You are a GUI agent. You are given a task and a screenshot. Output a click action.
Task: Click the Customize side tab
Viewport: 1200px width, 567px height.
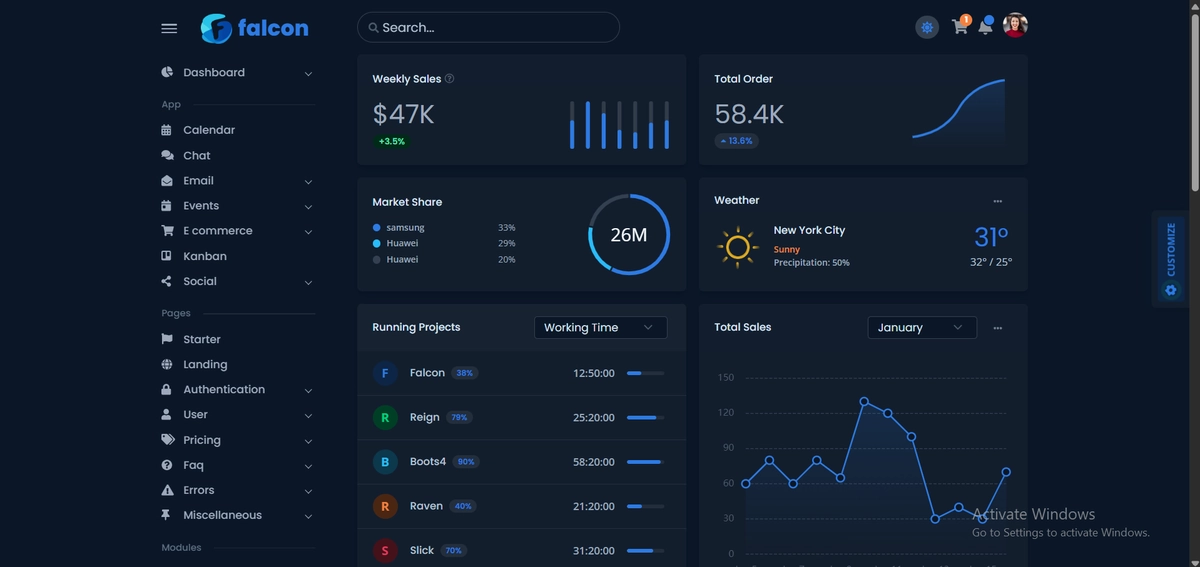click(1171, 259)
